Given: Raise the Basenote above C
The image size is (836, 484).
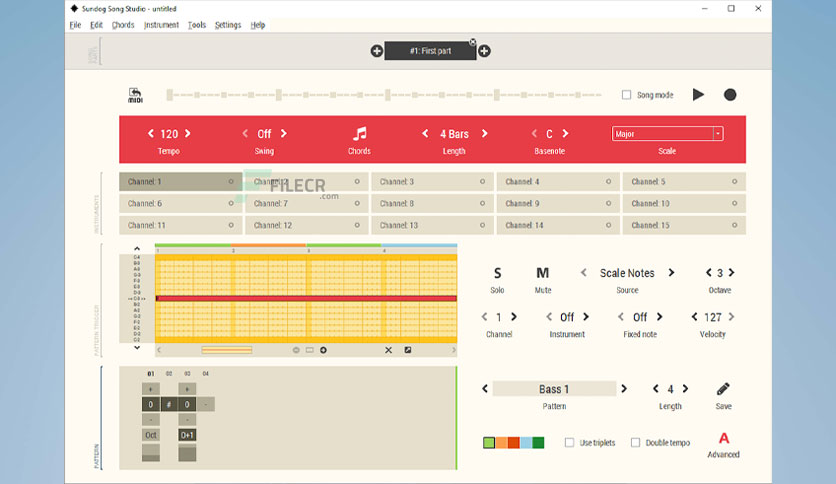Looking at the screenshot, I should (x=565, y=133).
